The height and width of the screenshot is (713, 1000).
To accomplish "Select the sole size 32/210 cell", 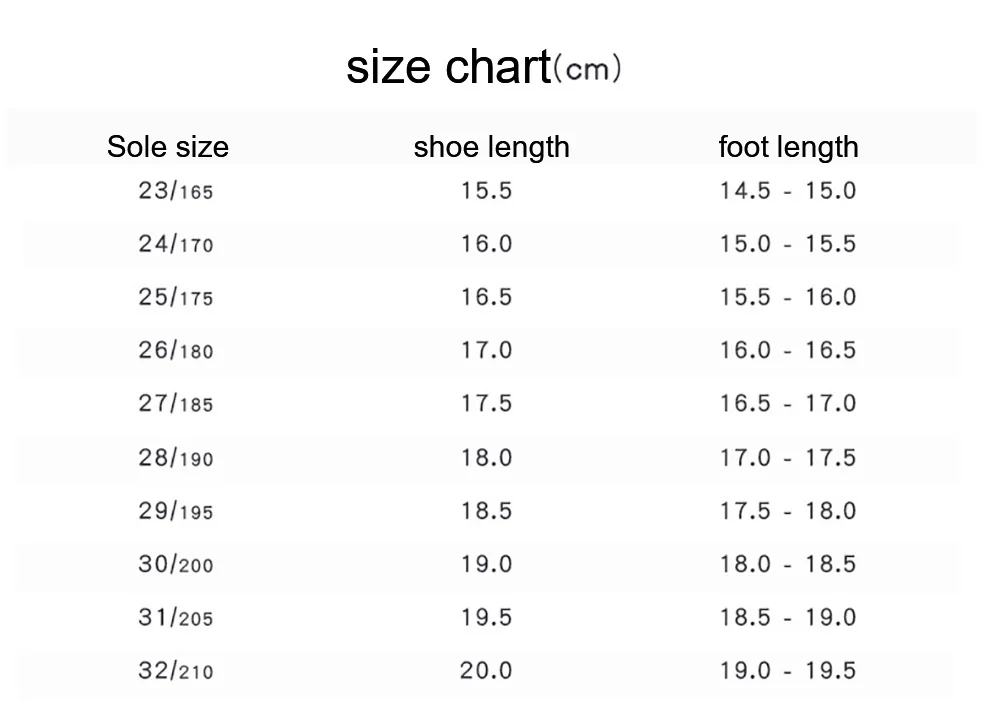I will pyautogui.click(x=176, y=671).
